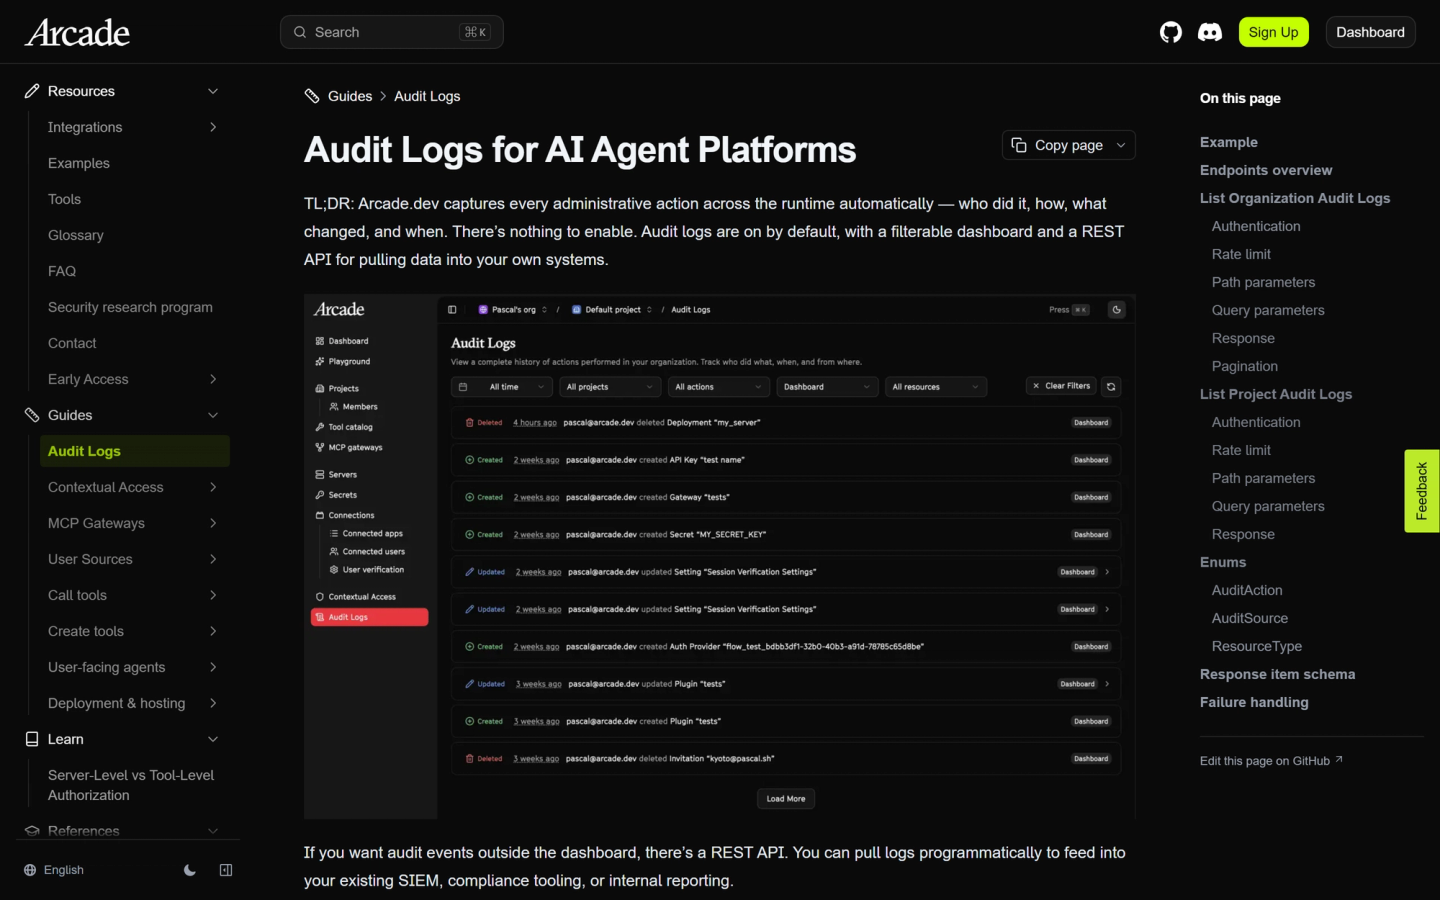Viewport: 1440px width, 900px height.
Task: Click the Dashboard button in header
Action: point(1370,32)
